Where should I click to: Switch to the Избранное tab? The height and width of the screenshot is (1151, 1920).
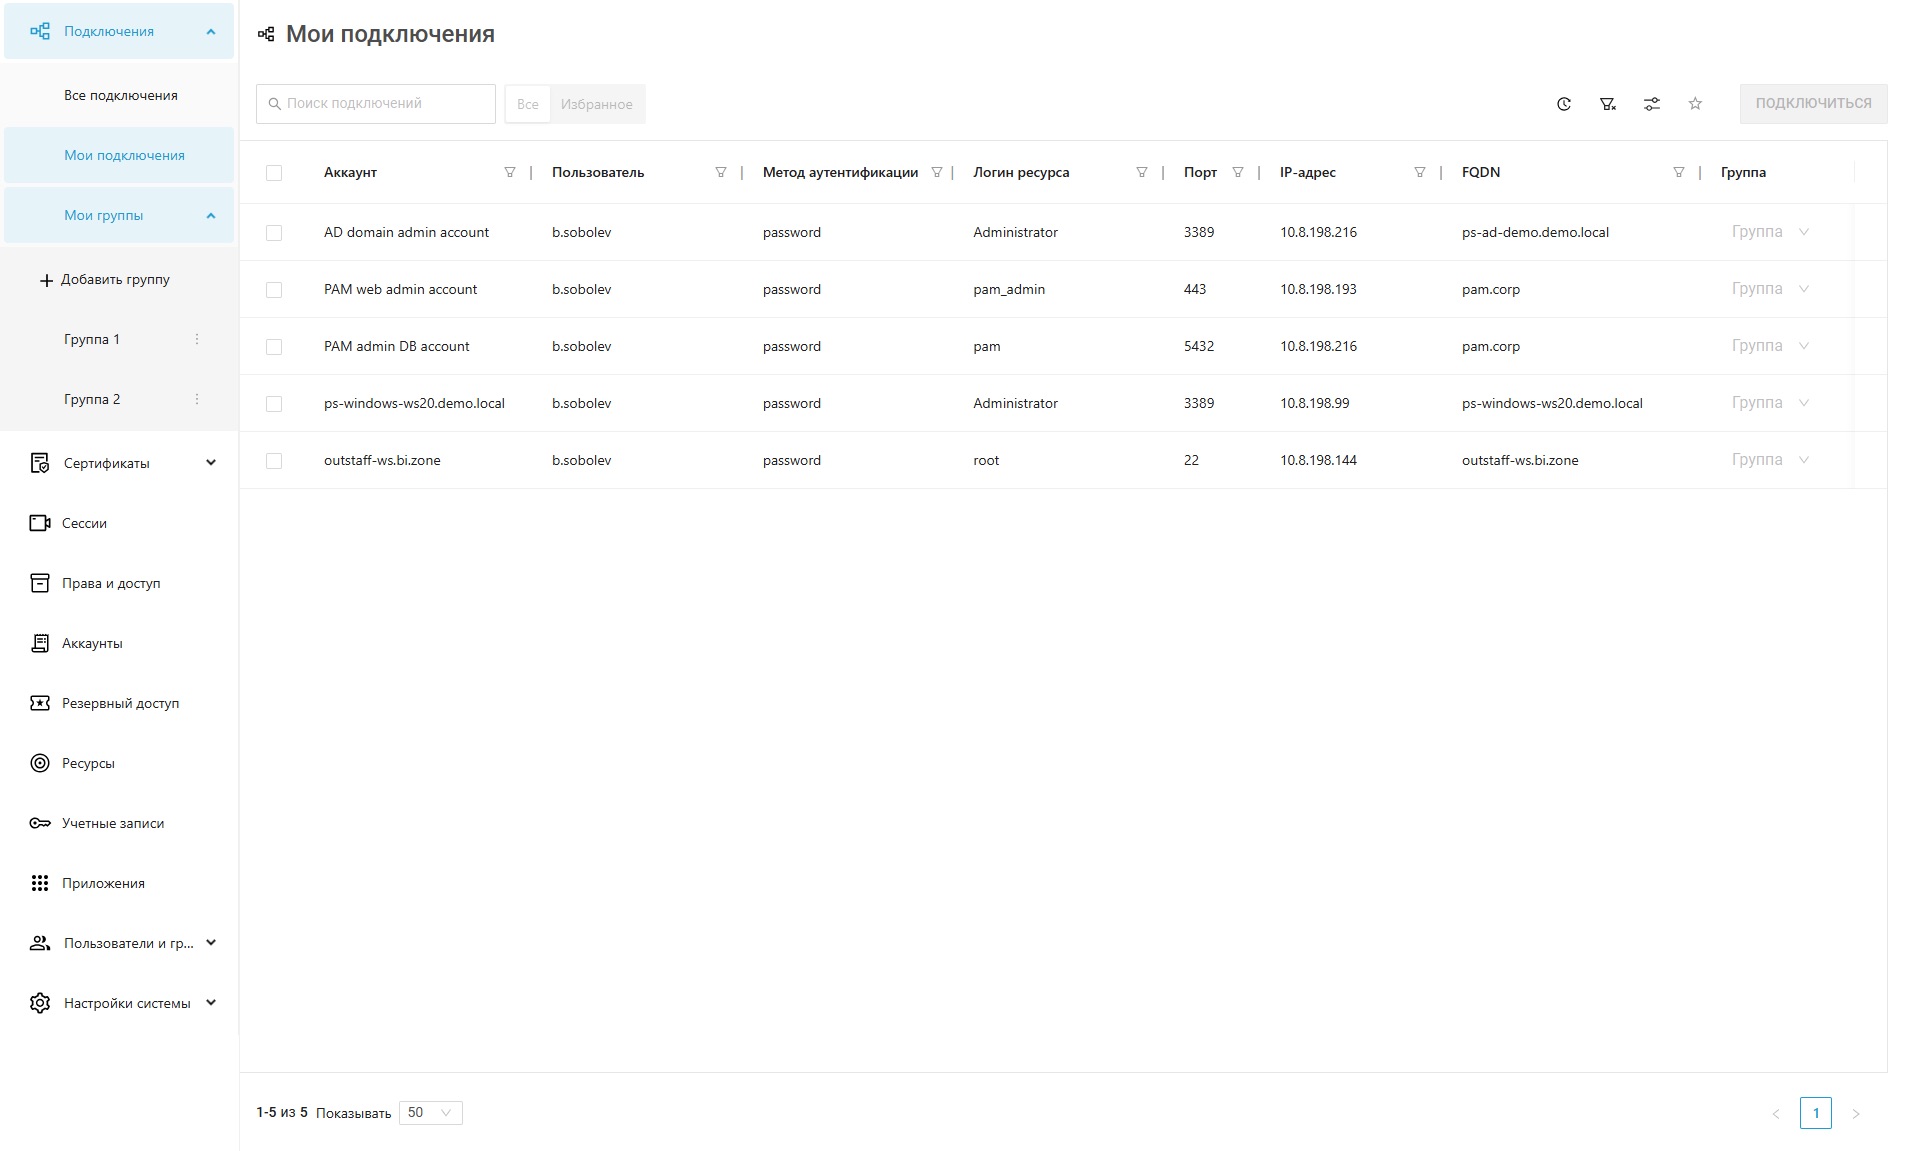click(596, 104)
